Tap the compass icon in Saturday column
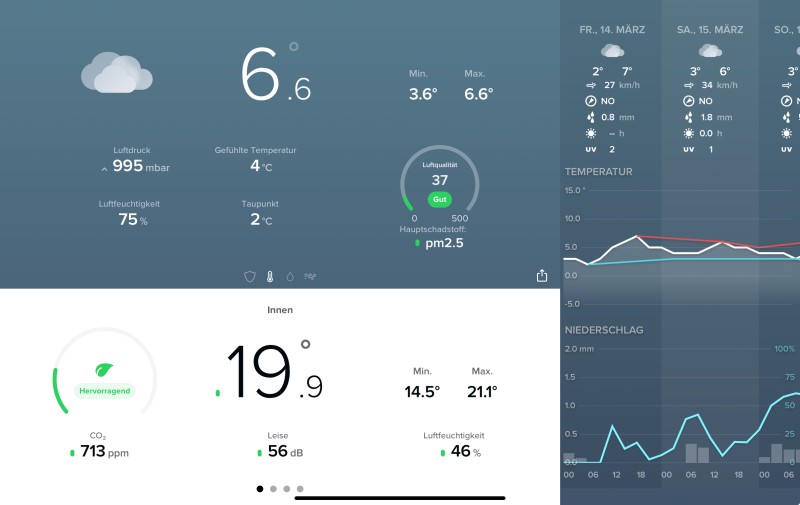800x505 pixels. pyautogui.click(x=689, y=101)
